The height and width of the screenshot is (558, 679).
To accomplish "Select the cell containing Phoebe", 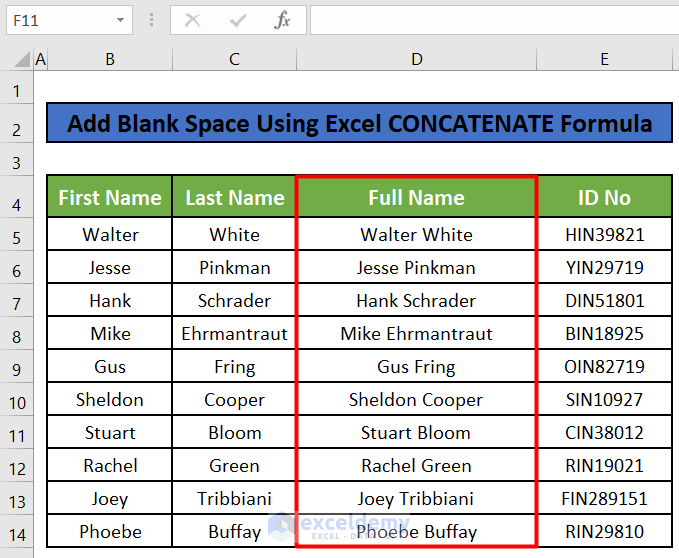I will [x=110, y=531].
